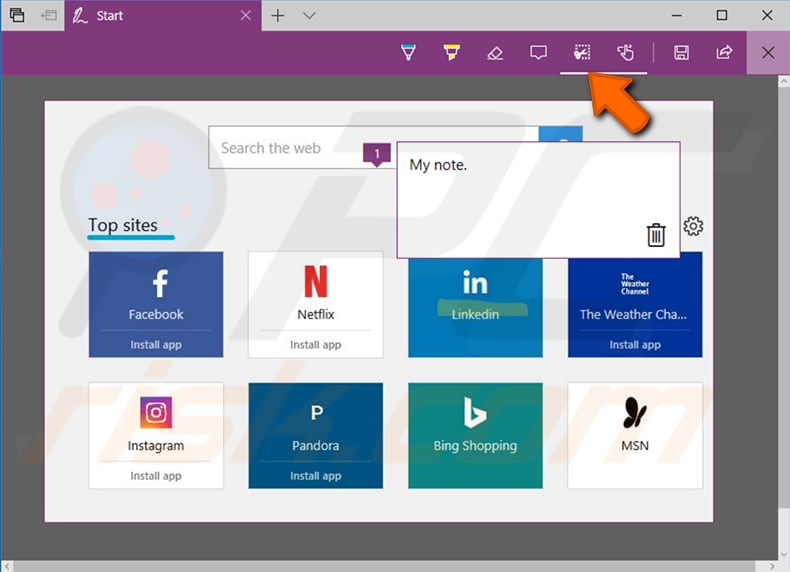Click the Top sites heading
Viewport: 790px width, 572px height.
click(x=123, y=225)
